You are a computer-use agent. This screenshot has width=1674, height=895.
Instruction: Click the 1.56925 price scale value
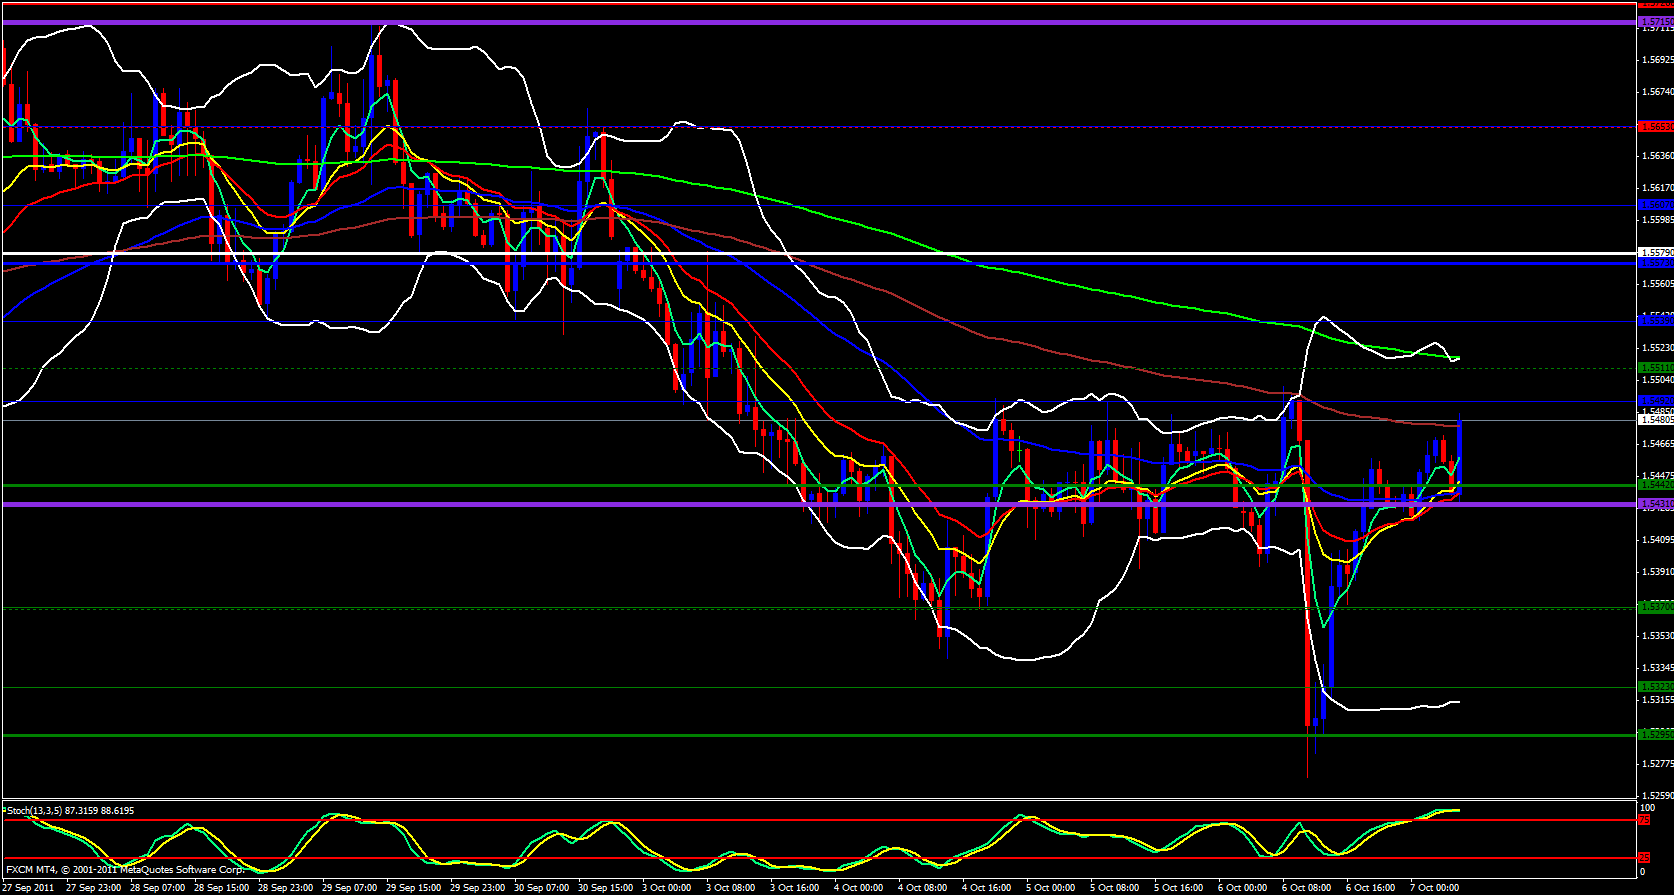point(1657,60)
